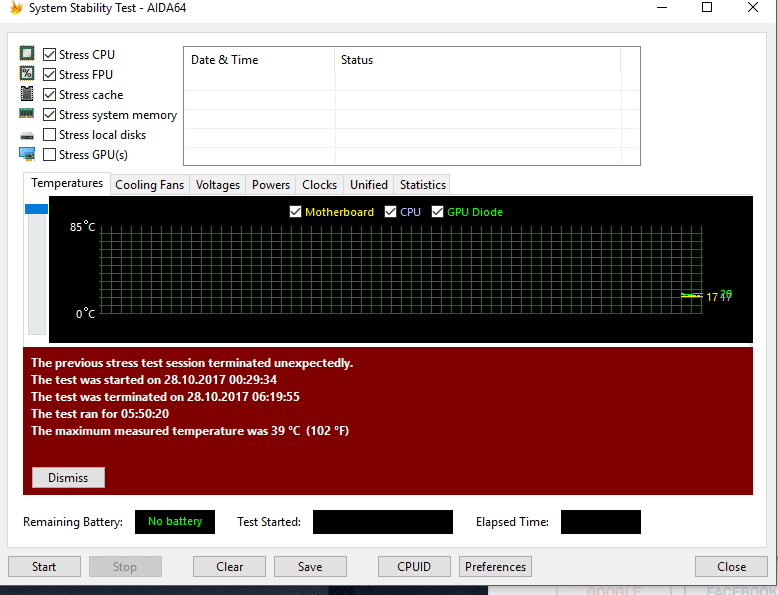The image size is (778, 595).
Task: Click the temperature graph grid area
Action: [x=401, y=270]
